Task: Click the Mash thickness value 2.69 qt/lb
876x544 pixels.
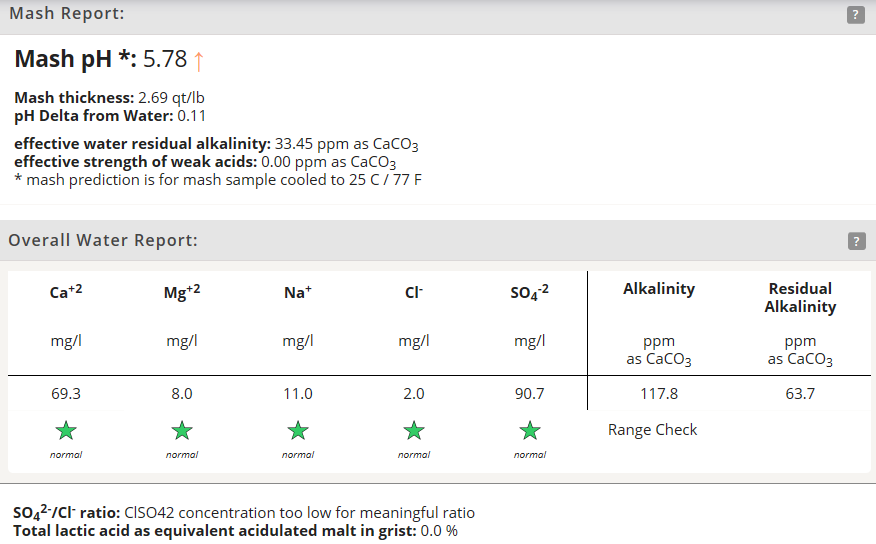Action: (172, 98)
